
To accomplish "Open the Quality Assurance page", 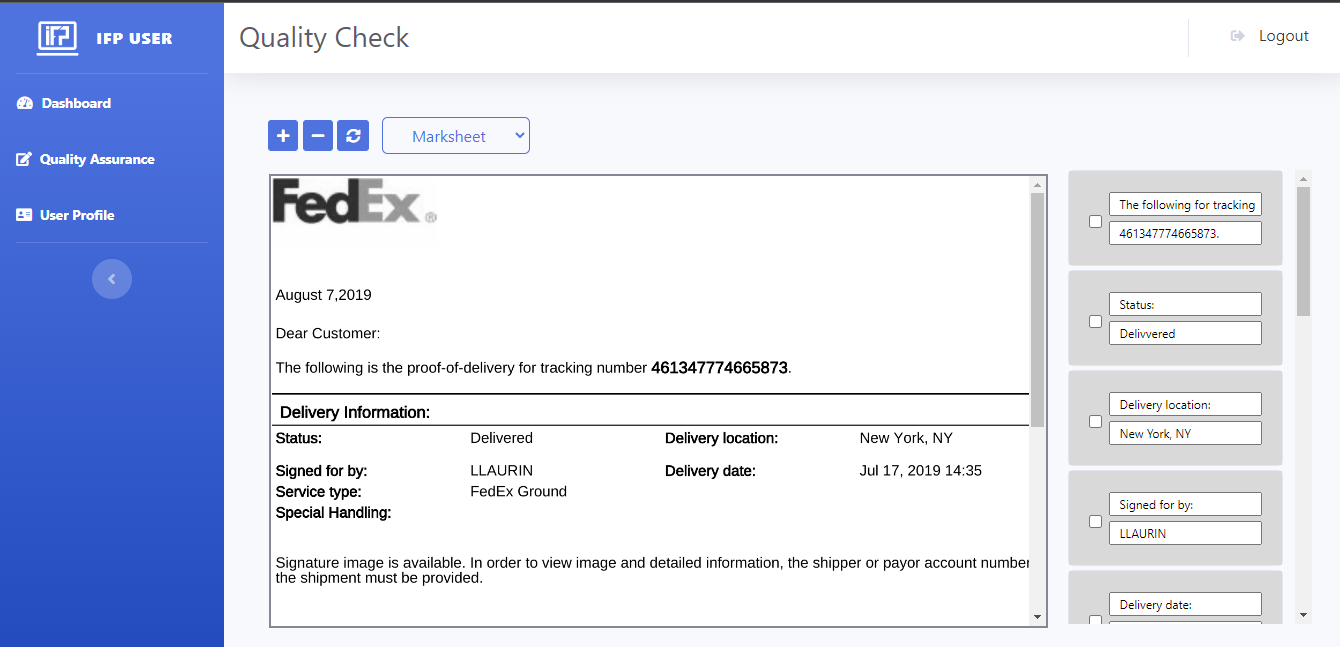I will point(97,159).
